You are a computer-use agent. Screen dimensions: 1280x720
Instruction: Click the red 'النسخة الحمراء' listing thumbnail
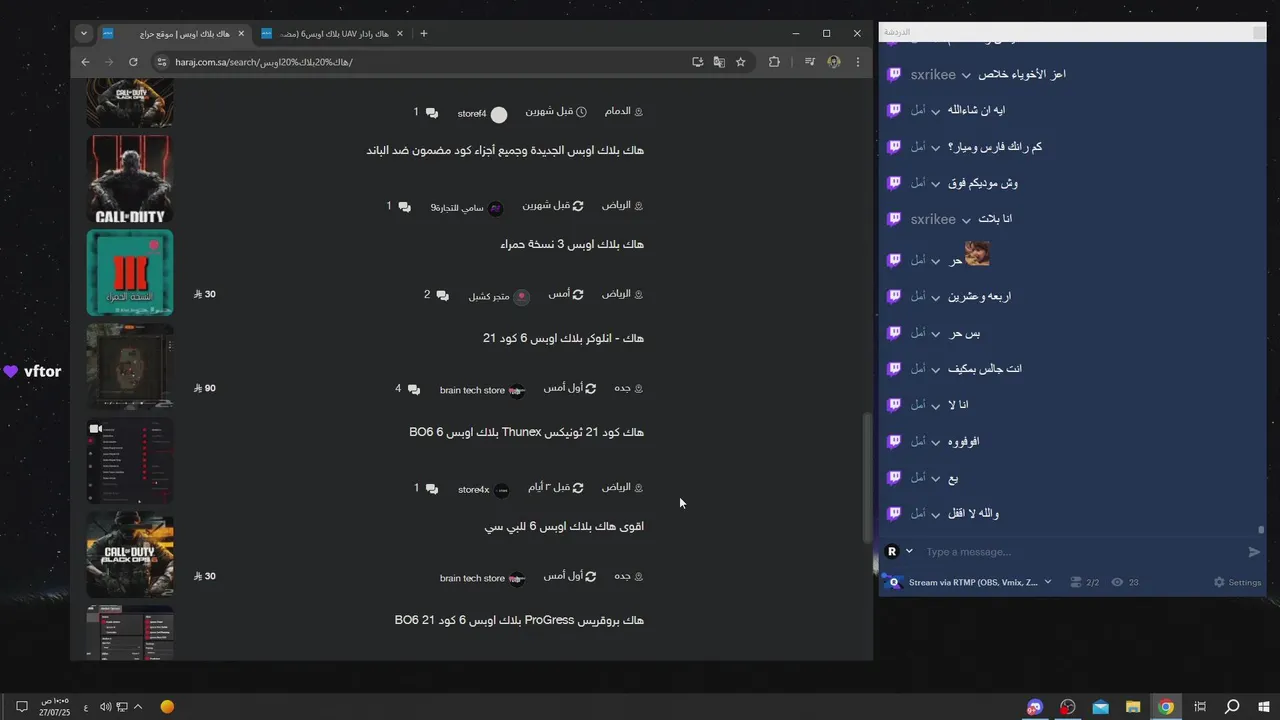click(130, 272)
